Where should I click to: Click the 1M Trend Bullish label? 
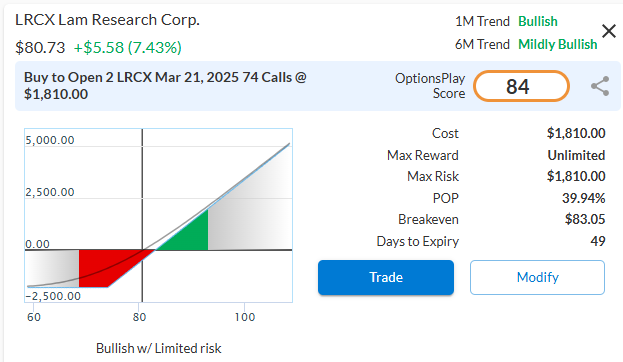538,21
